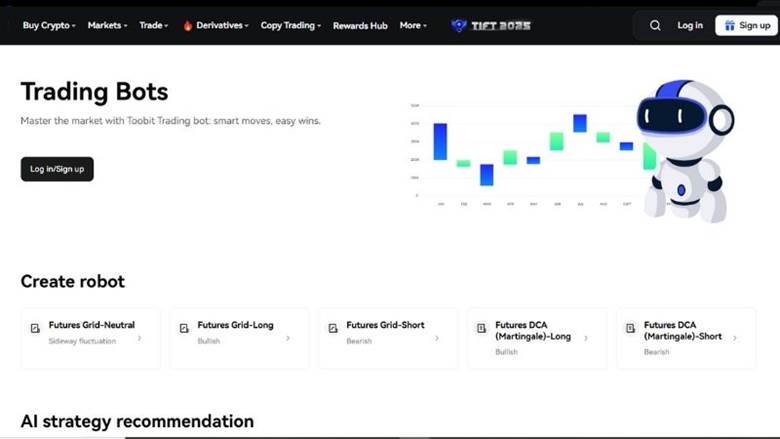Click the gift icon in Sign up
The image size is (780, 439).
729,25
